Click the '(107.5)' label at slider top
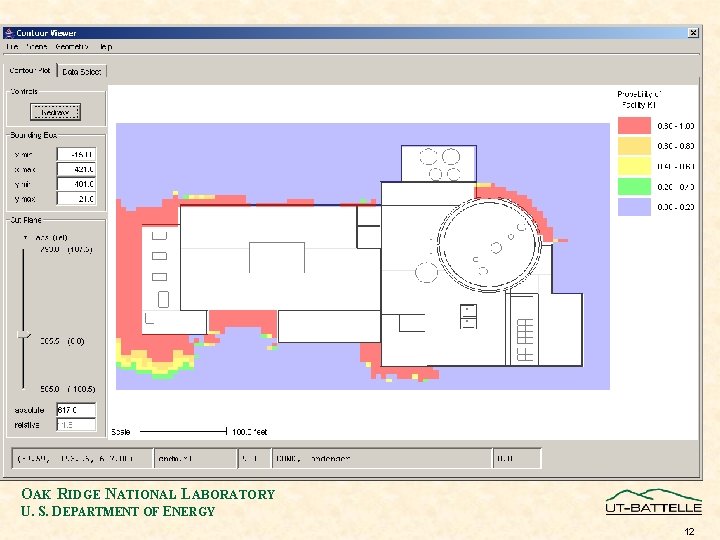This screenshot has height=540, width=720. point(80,249)
